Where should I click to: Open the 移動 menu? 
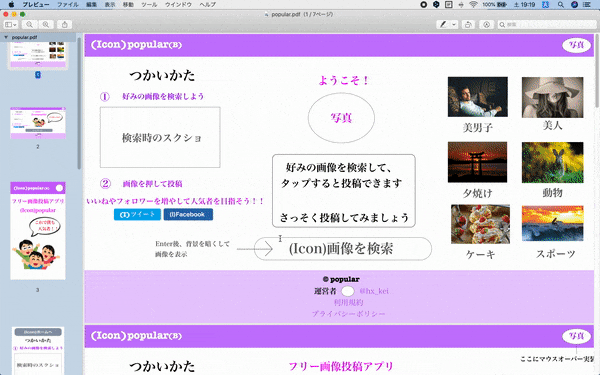[x=128, y=5]
